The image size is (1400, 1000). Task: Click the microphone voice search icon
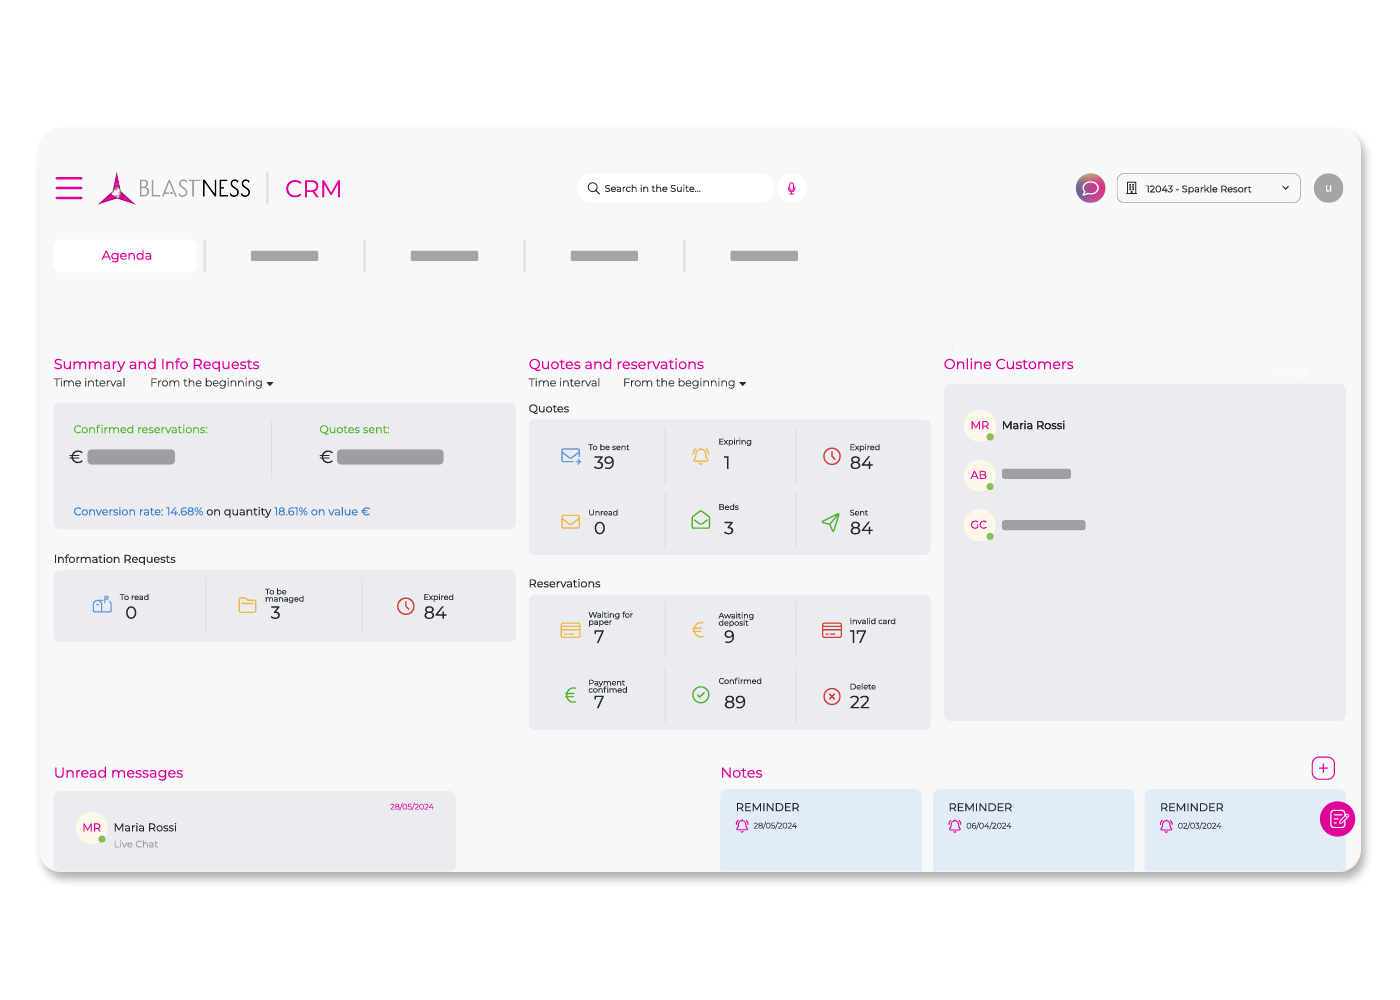point(791,188)
